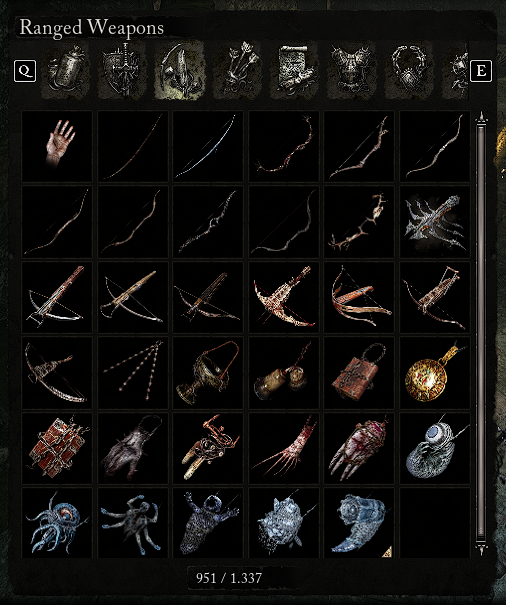Select the silver eyeball catalyst item

[x=435, y=448]
